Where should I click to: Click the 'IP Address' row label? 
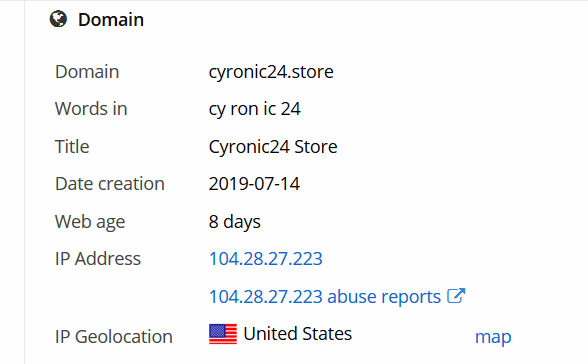98,259
